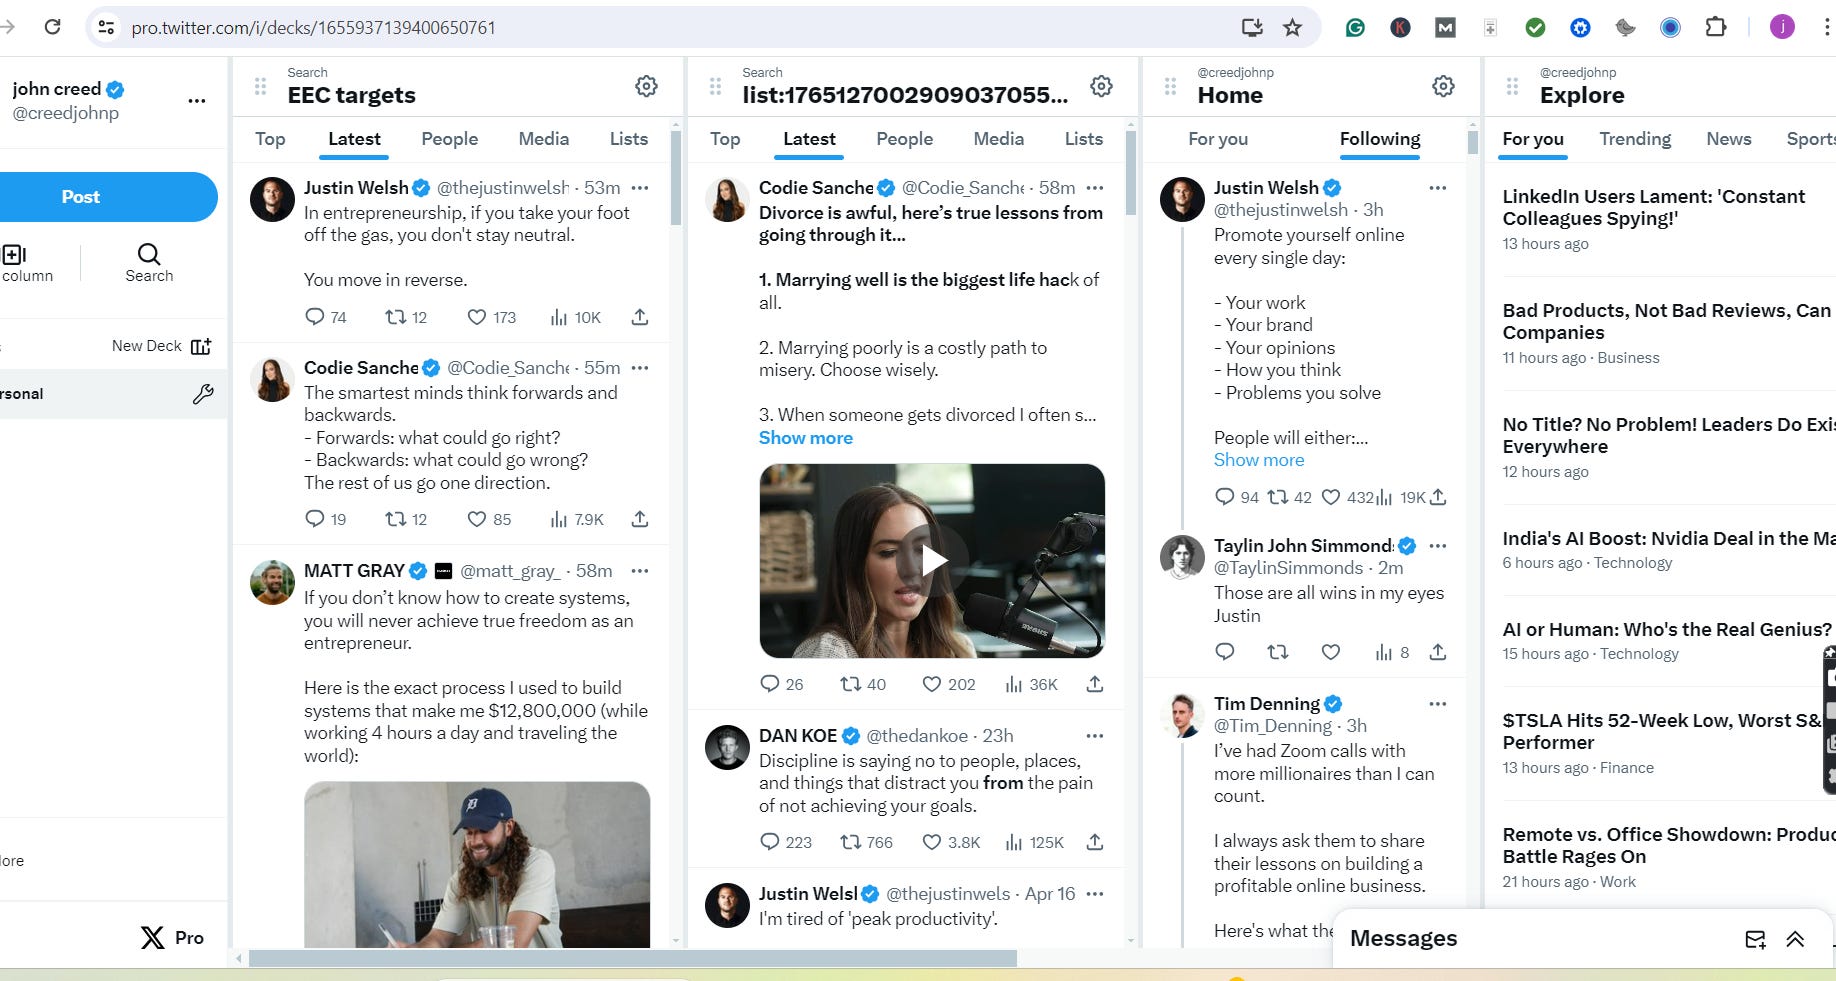
Task: Click the Add column icon in the sidebar
Action: 14,255
